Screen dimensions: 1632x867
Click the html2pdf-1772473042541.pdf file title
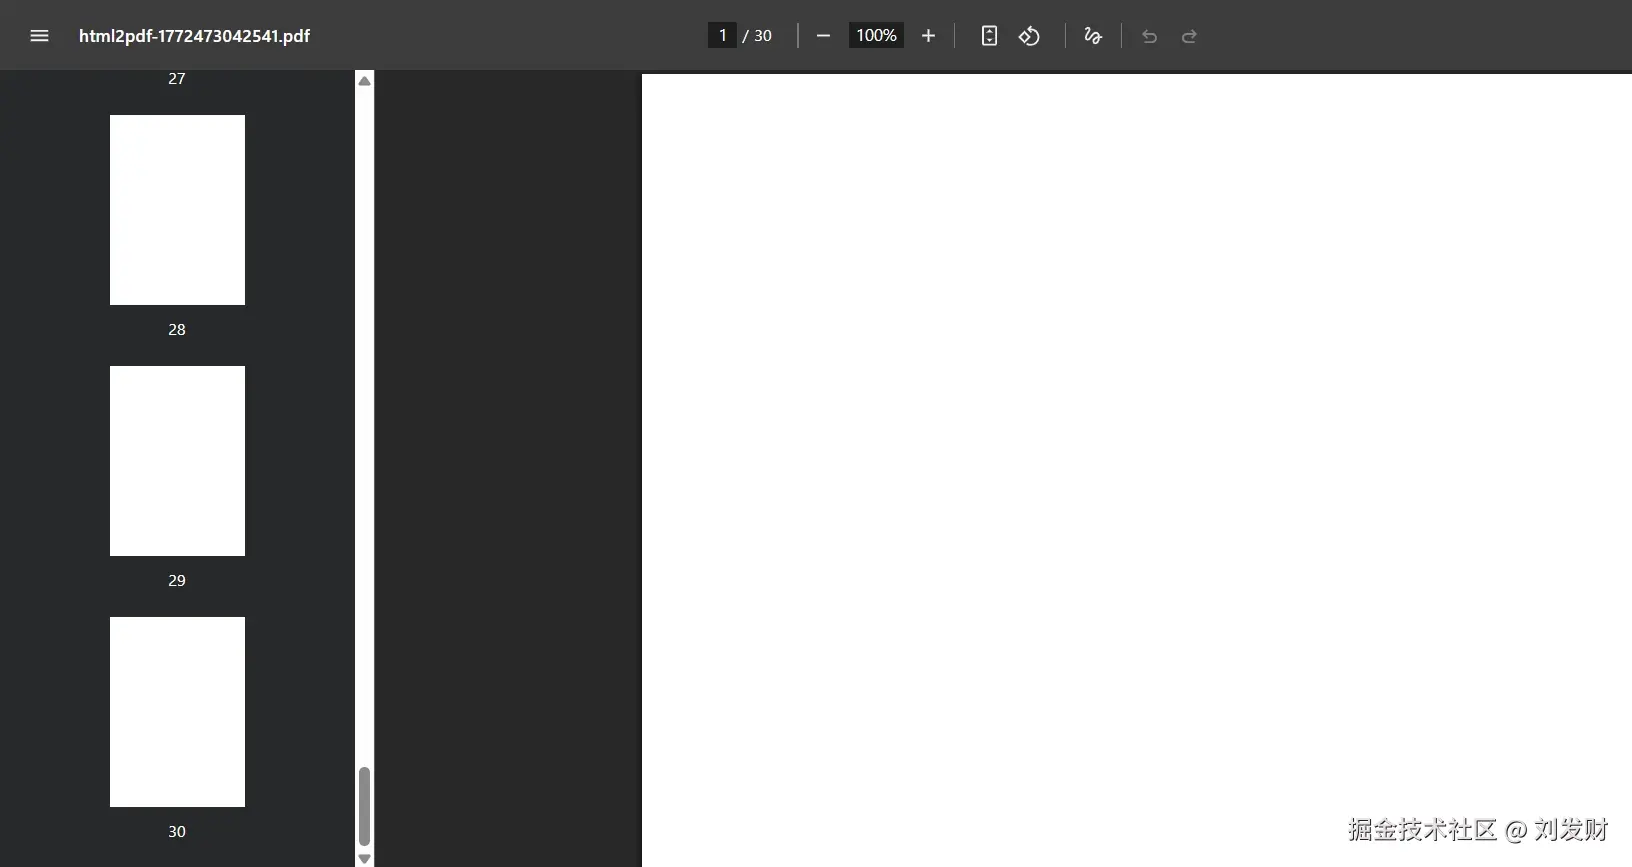point(195,36)
